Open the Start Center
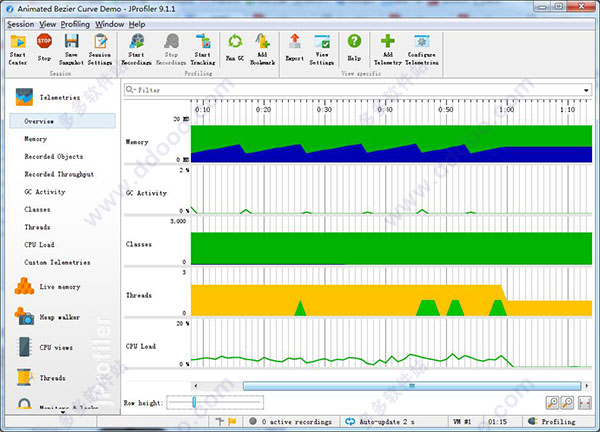The image size is (600, 432). (x=18, y=50)
